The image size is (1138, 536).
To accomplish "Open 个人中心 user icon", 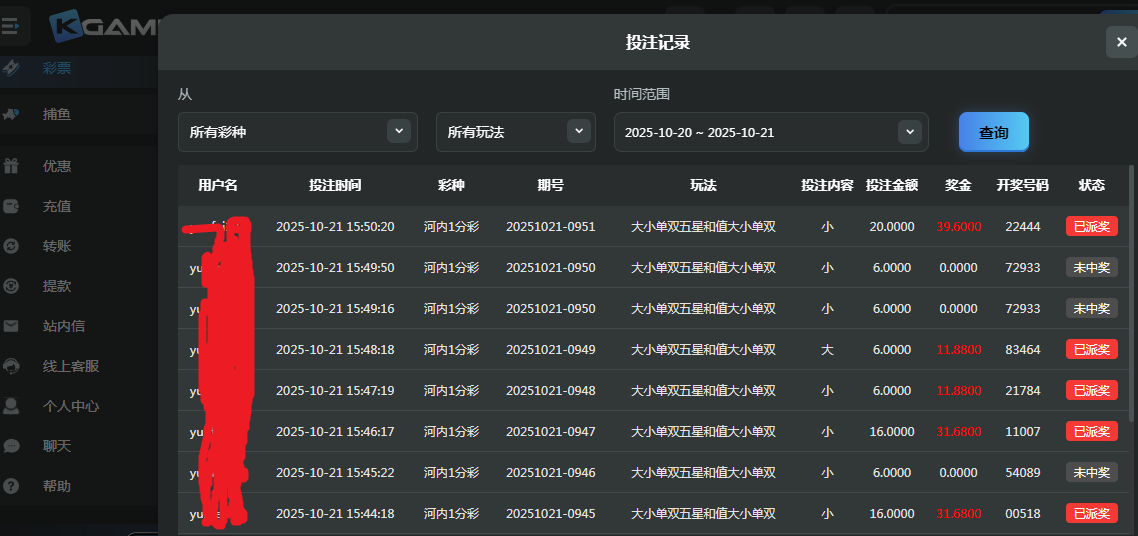I will point(11,406).
